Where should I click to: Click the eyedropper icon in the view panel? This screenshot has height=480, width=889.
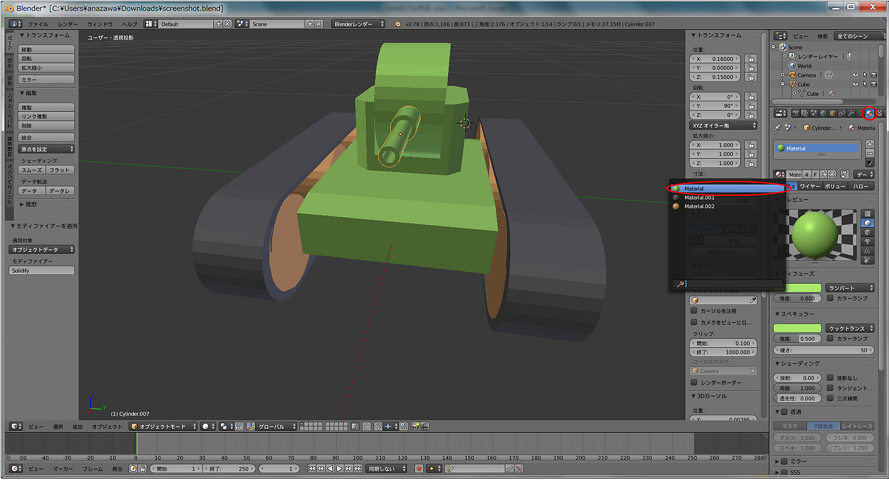752,299
